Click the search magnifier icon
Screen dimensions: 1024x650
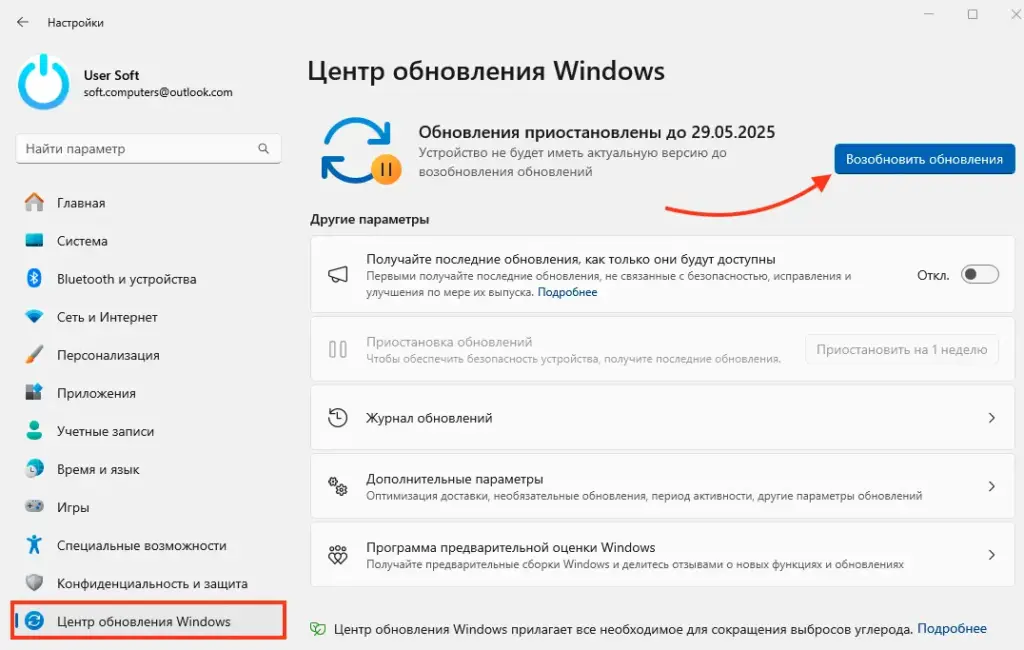tap(263, 148)
